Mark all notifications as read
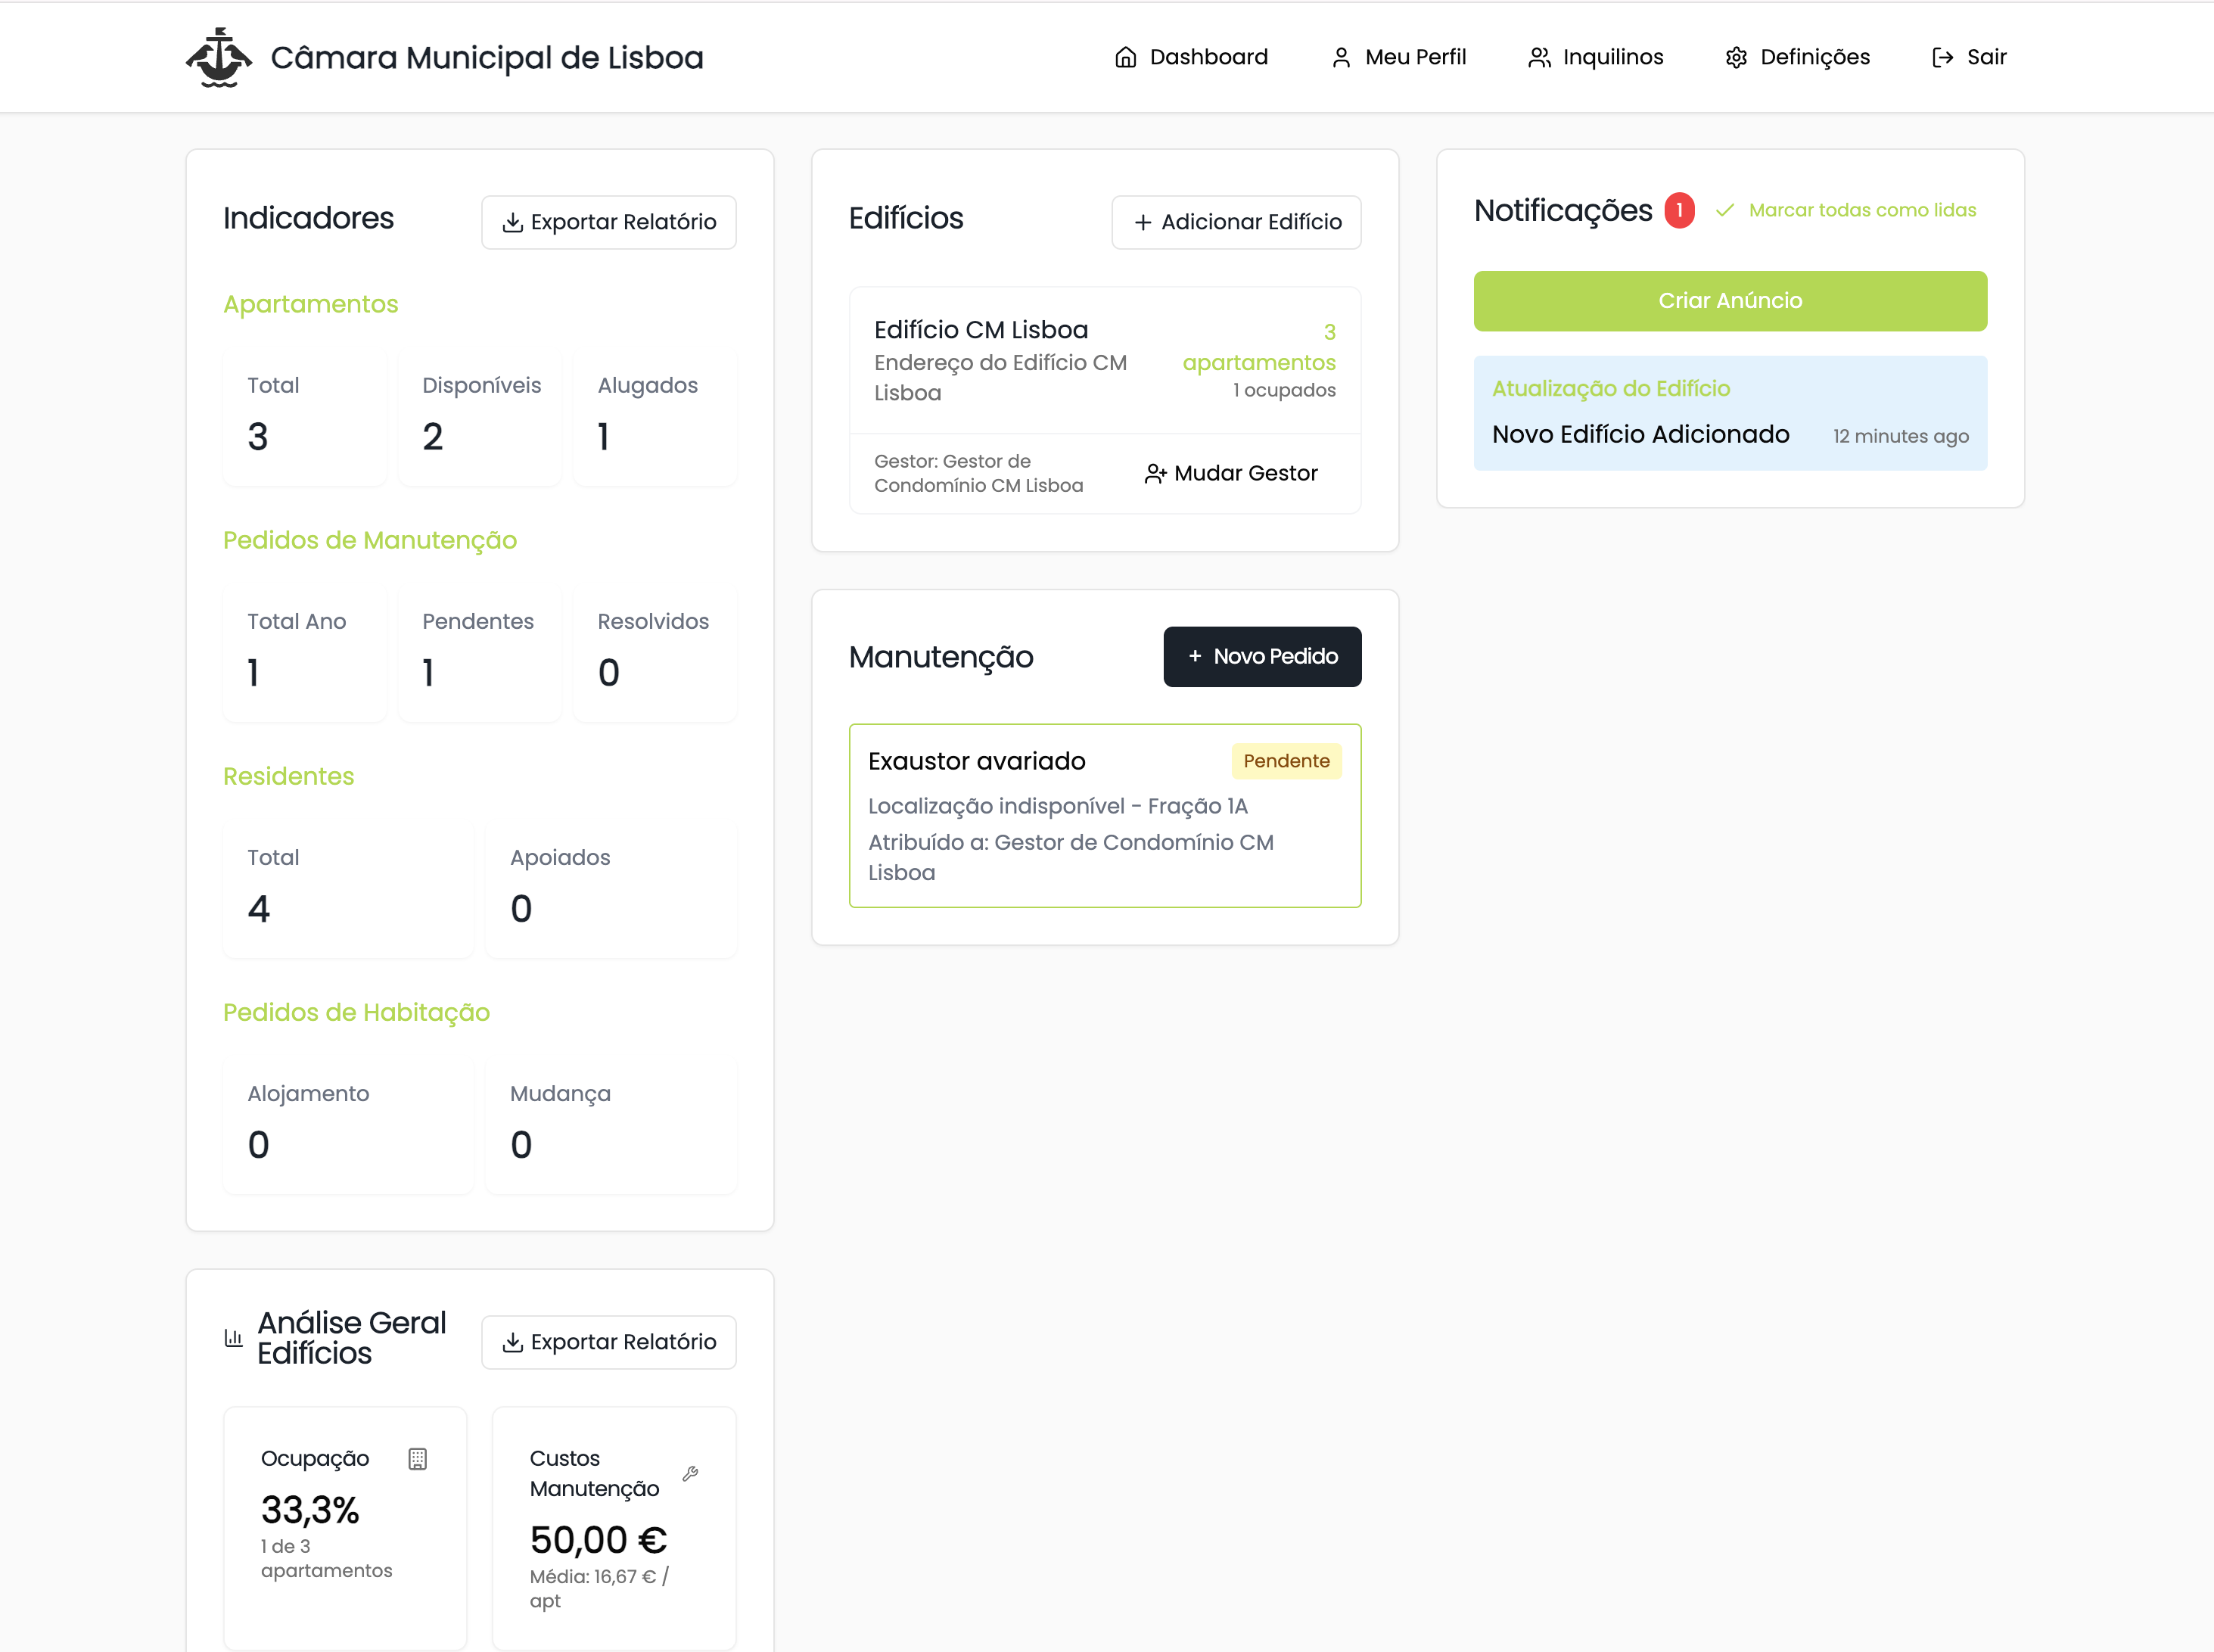 [1846, 210]
